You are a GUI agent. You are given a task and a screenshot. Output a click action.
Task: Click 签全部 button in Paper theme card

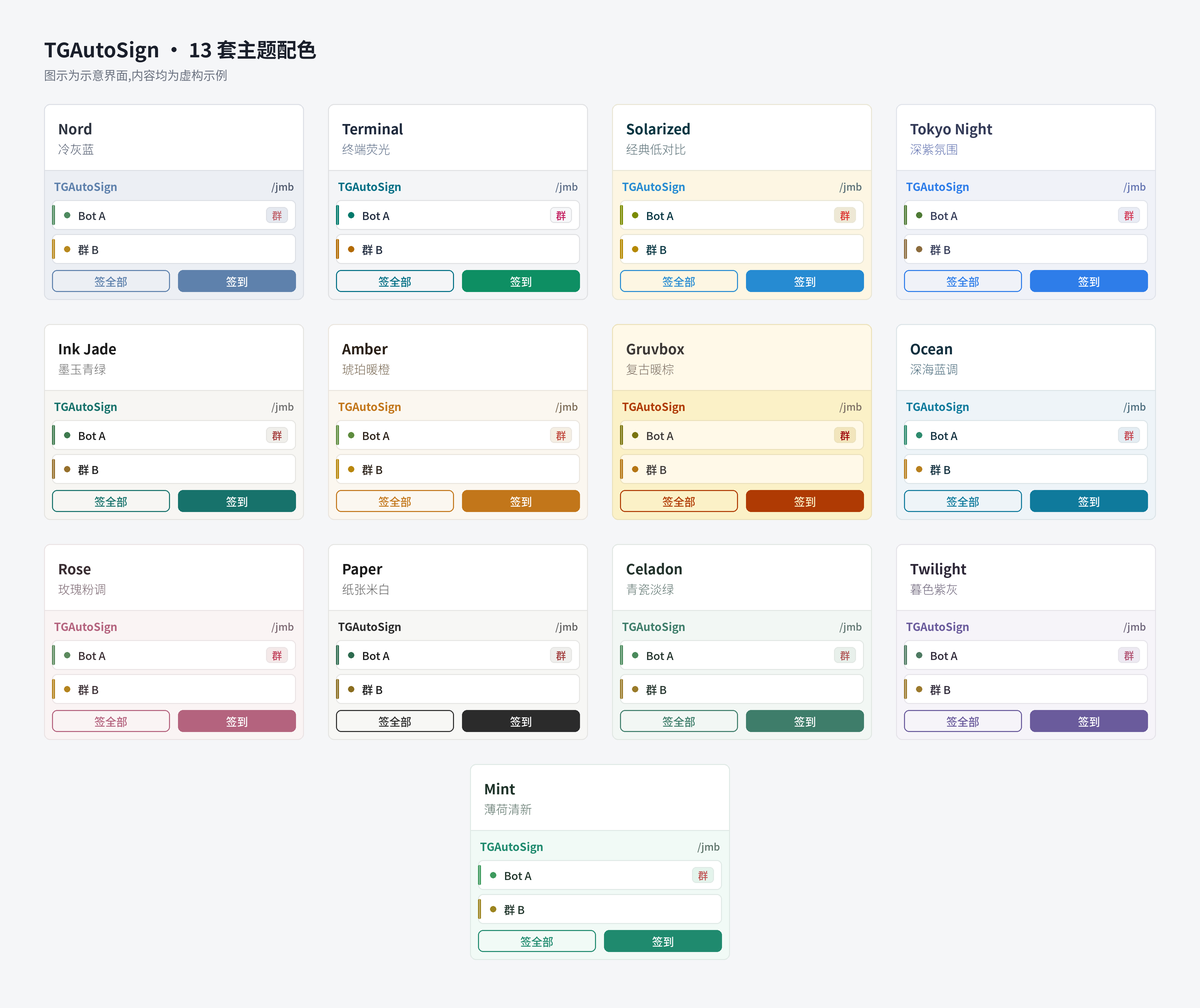[395, 721]
